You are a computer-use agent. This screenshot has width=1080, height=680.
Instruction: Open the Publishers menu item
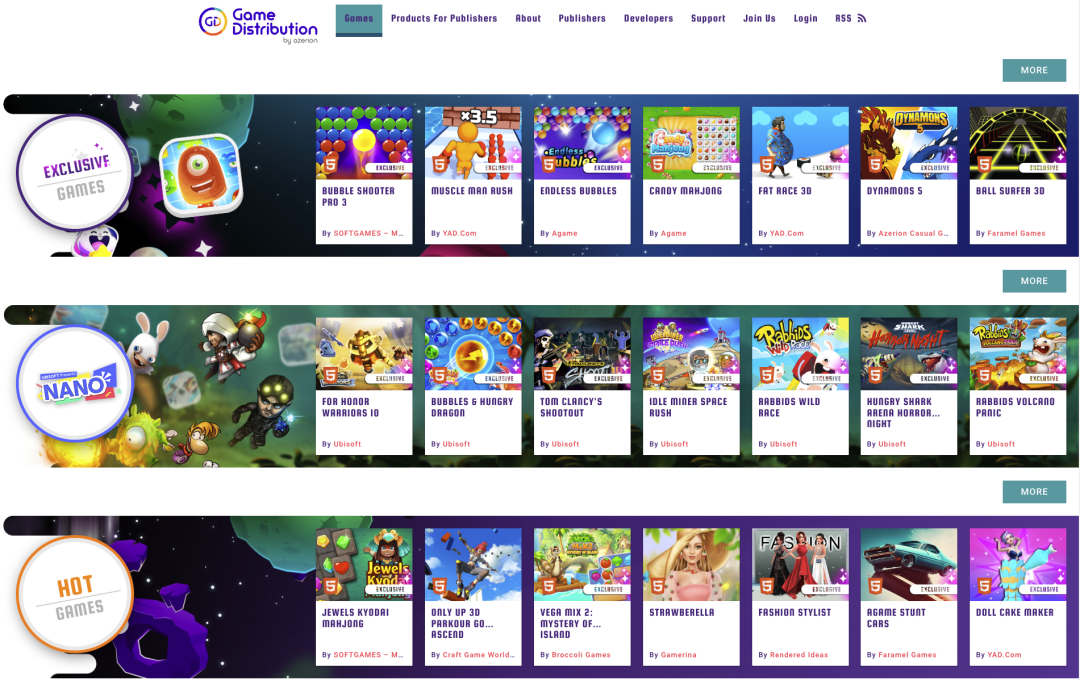[582, 19]
